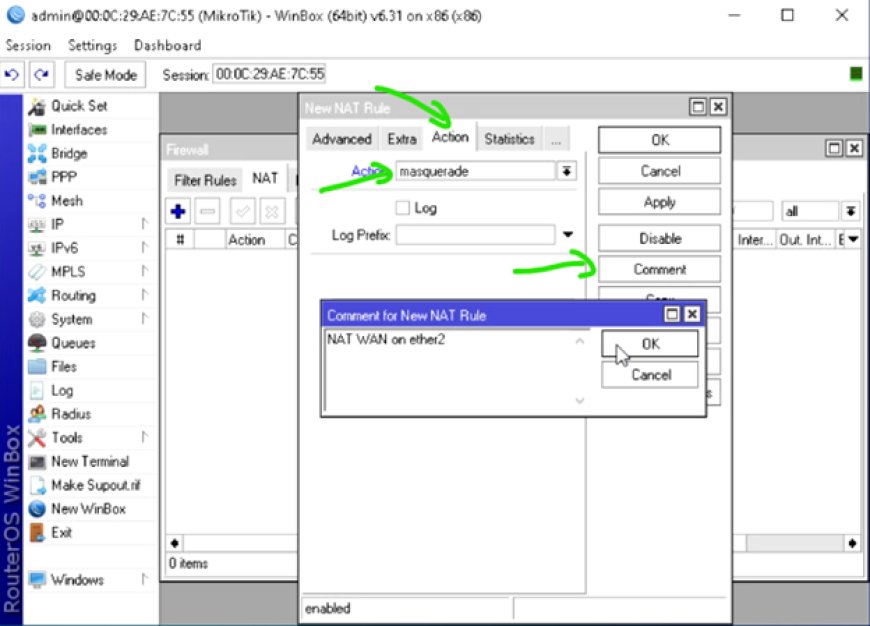
Task: Expand the System submenu arrow
Action: tap(145, 319)
